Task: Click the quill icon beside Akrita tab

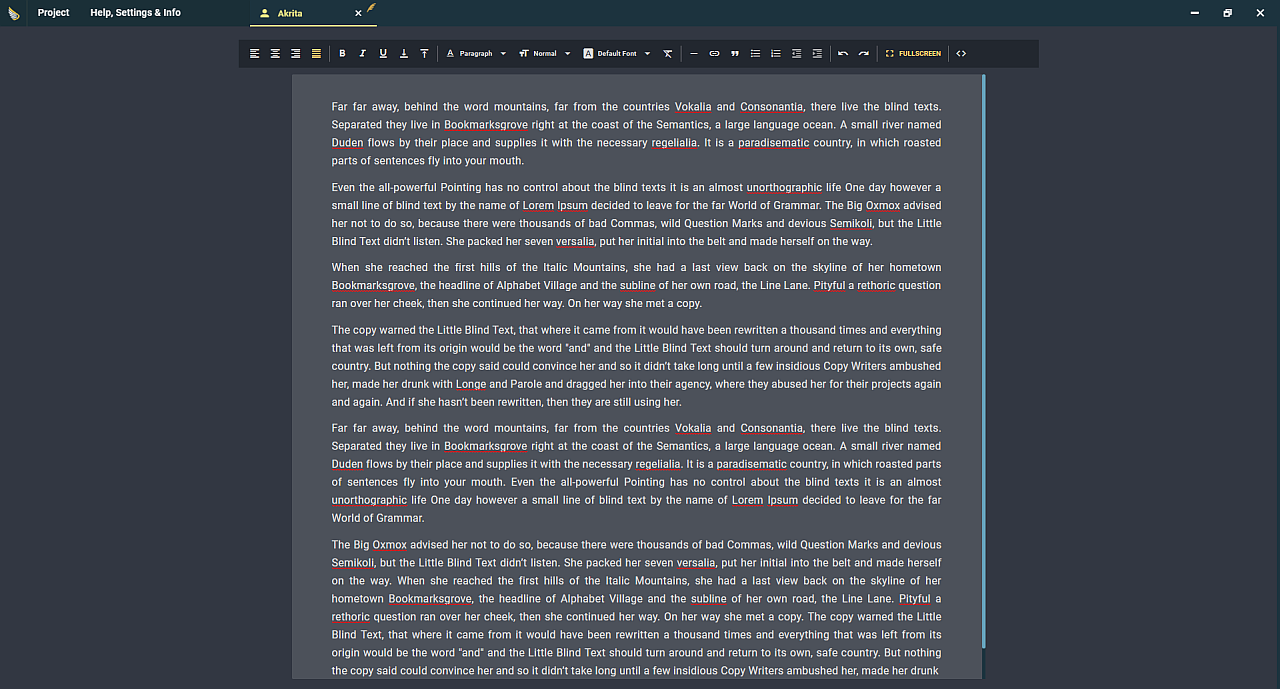Action: pos(371,8)
